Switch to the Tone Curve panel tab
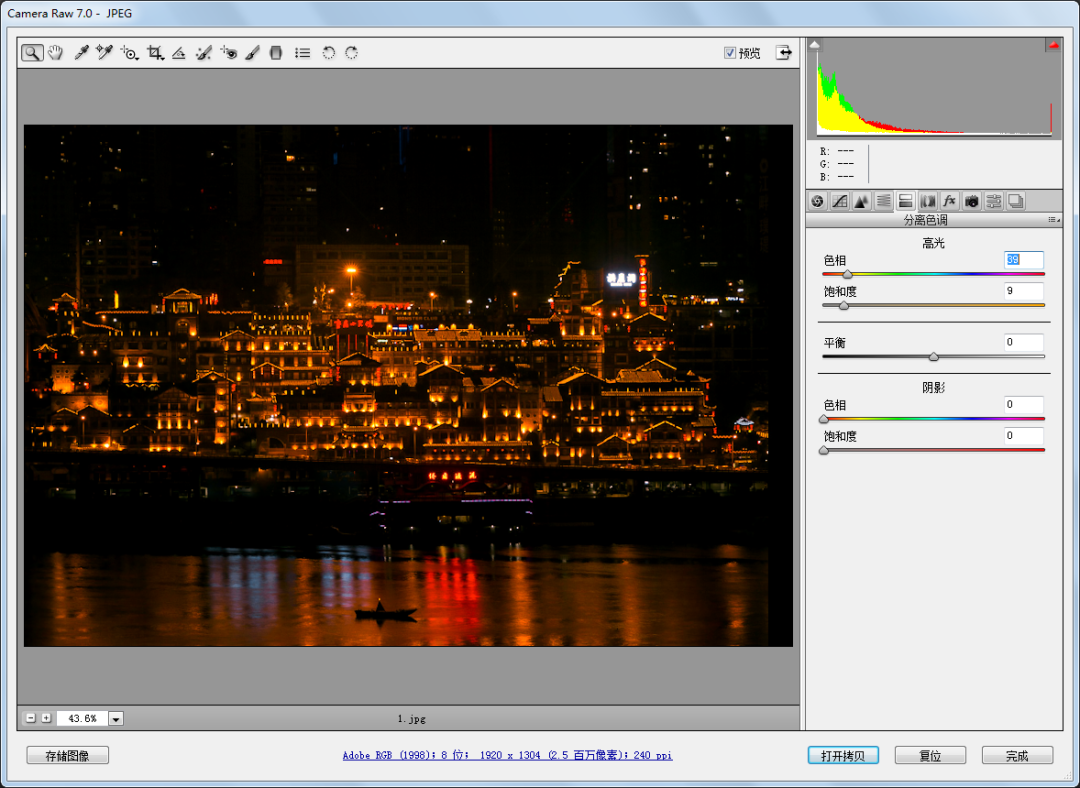This screenshot has width=1080, height=788. pos(840,201)
